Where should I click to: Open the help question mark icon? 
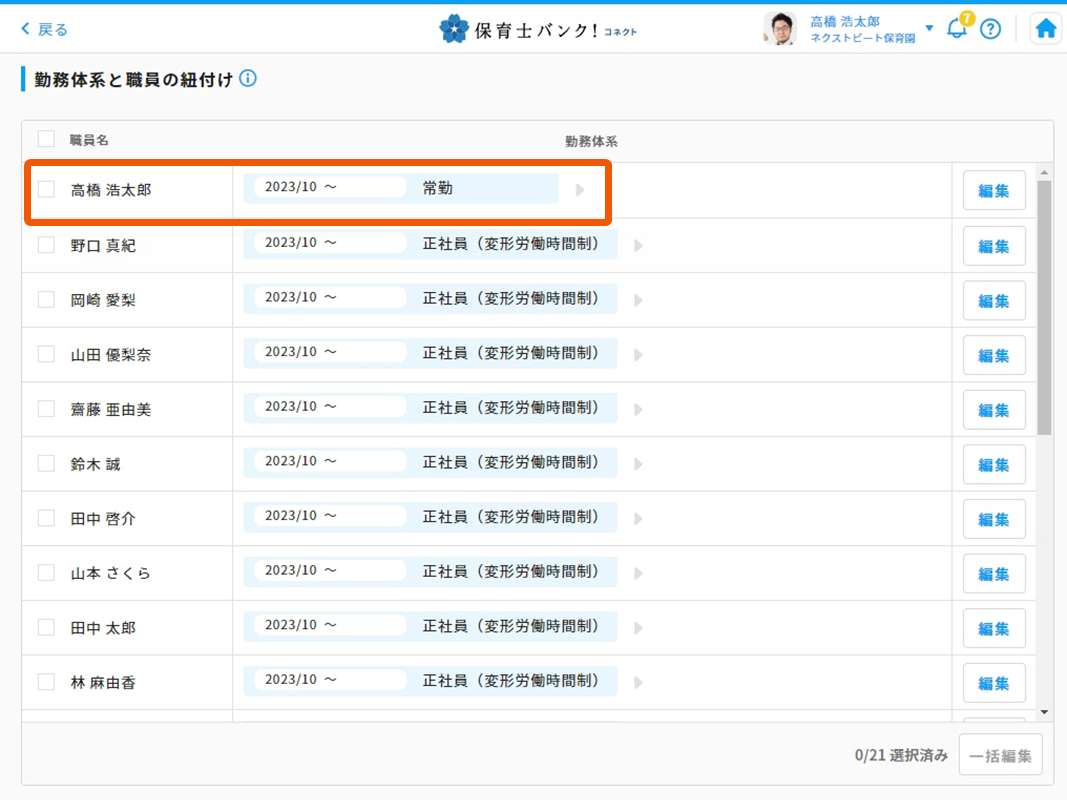point(990,29)
